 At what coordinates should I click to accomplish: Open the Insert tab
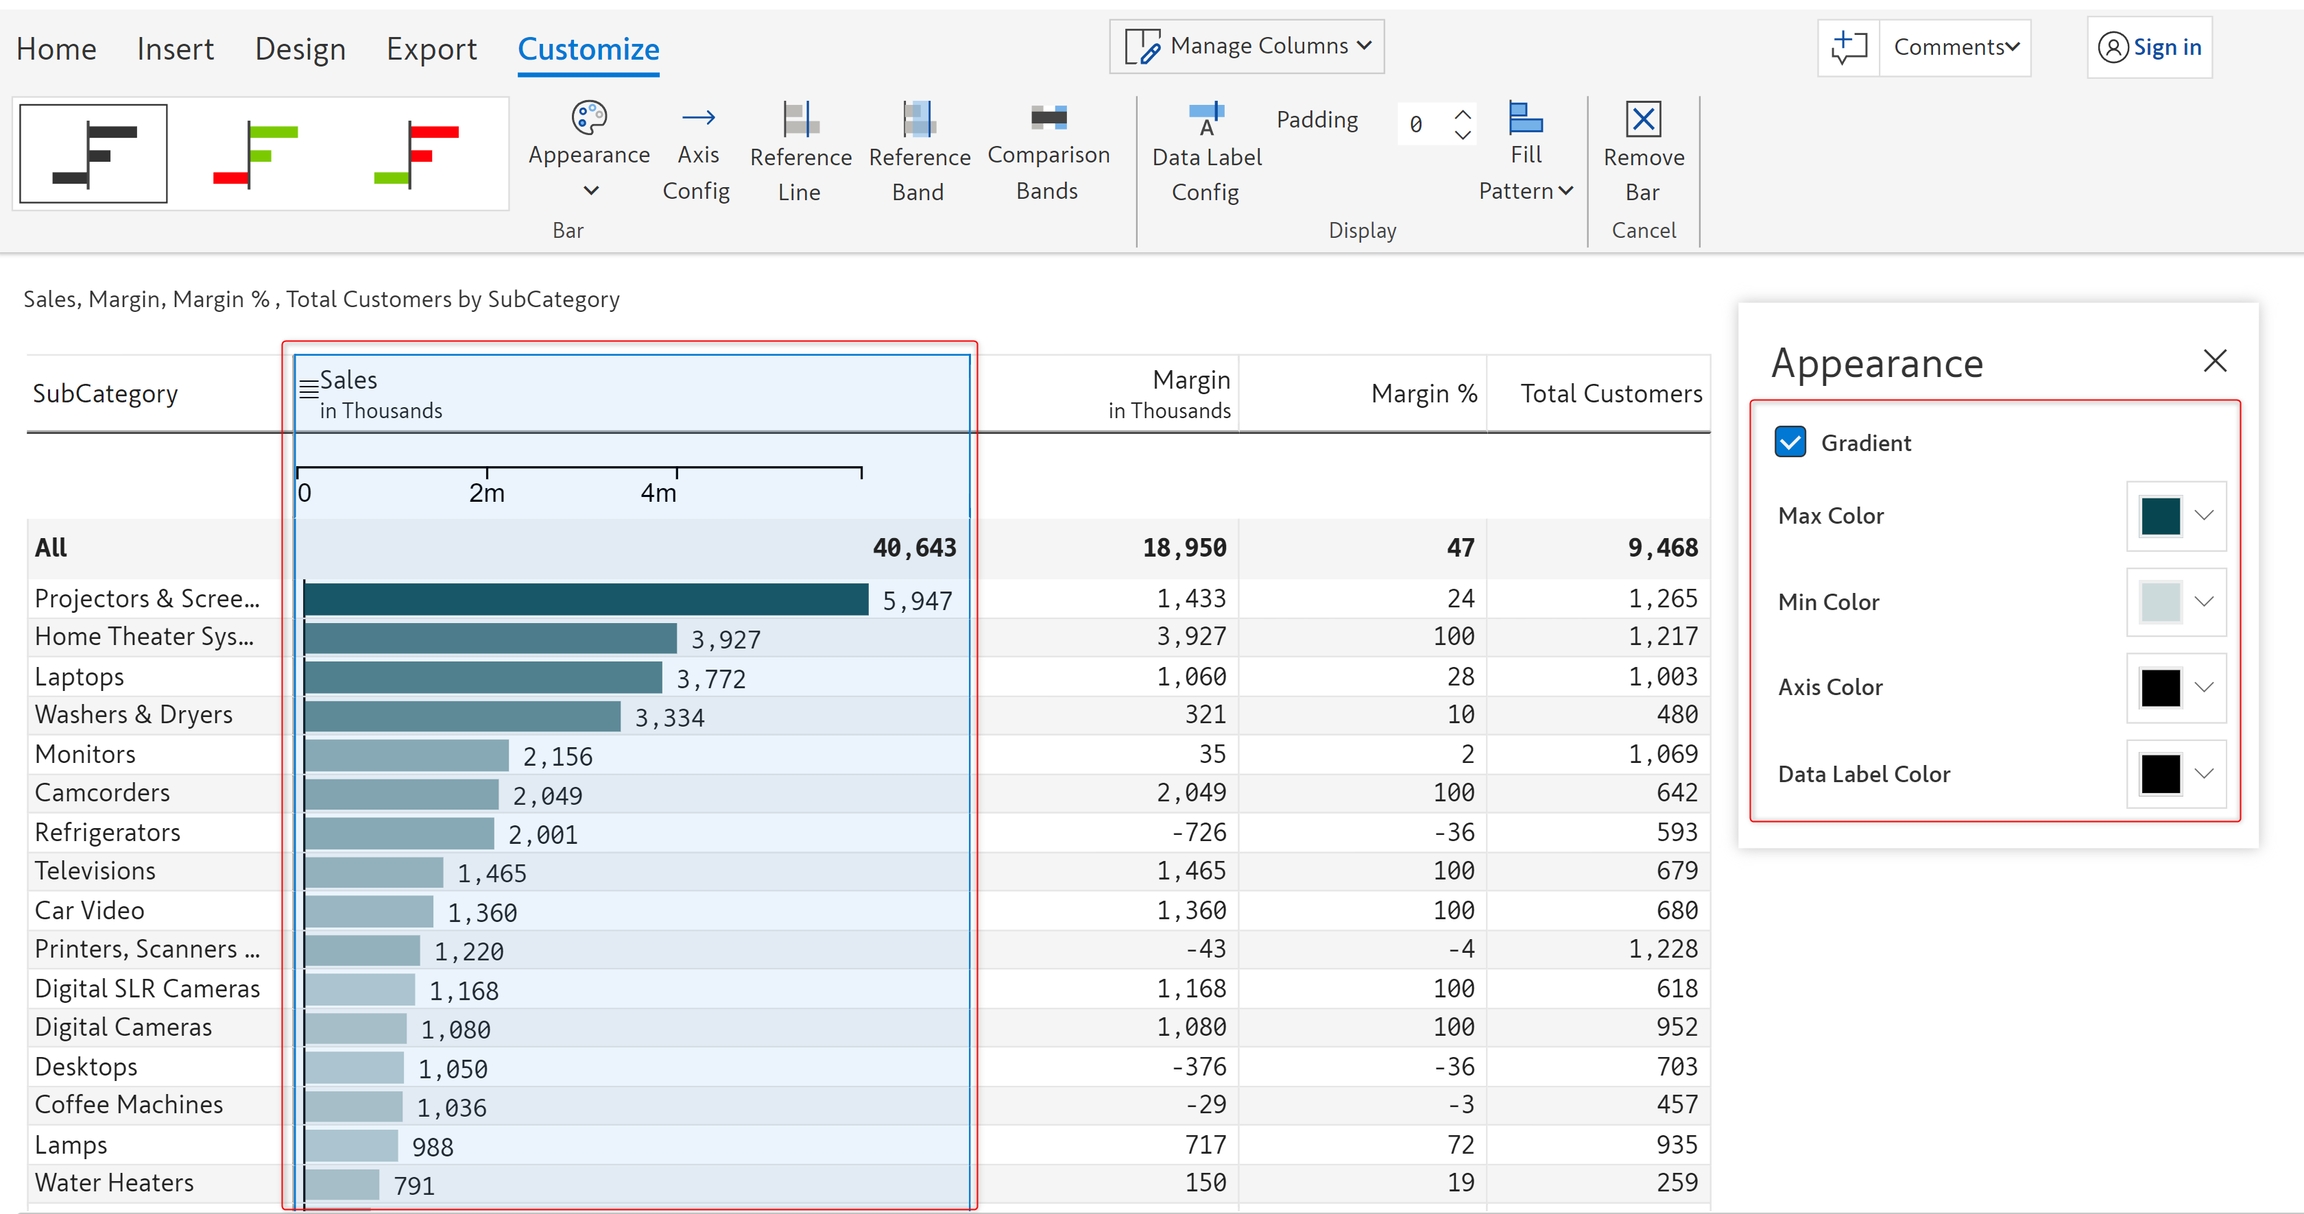tap(175, 49)
